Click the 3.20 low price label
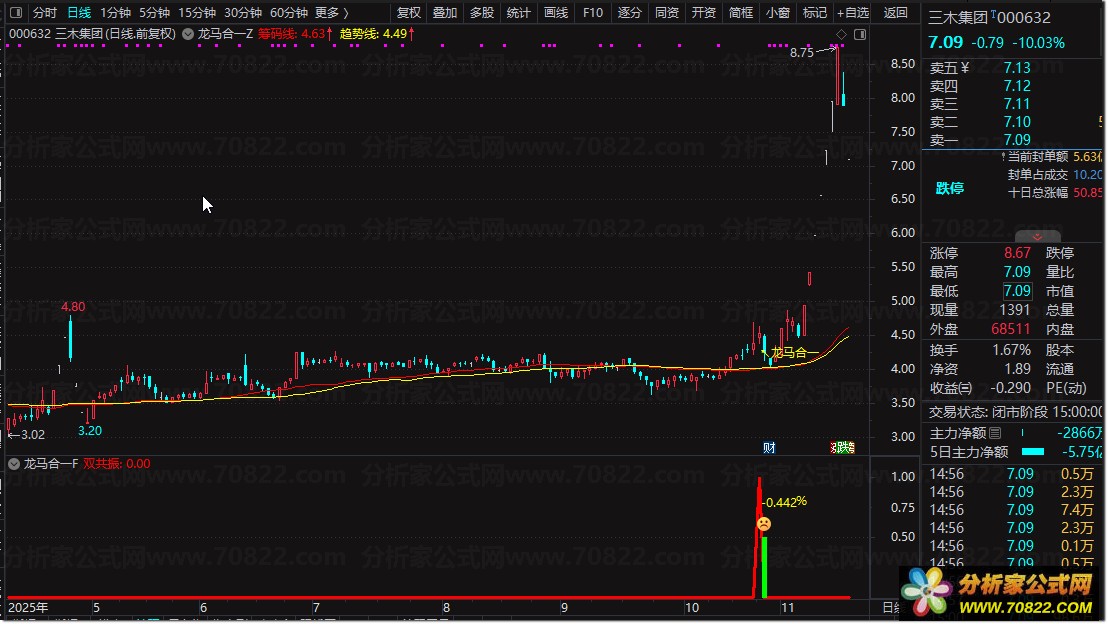1109x624 pixels. tap(90, 431)
